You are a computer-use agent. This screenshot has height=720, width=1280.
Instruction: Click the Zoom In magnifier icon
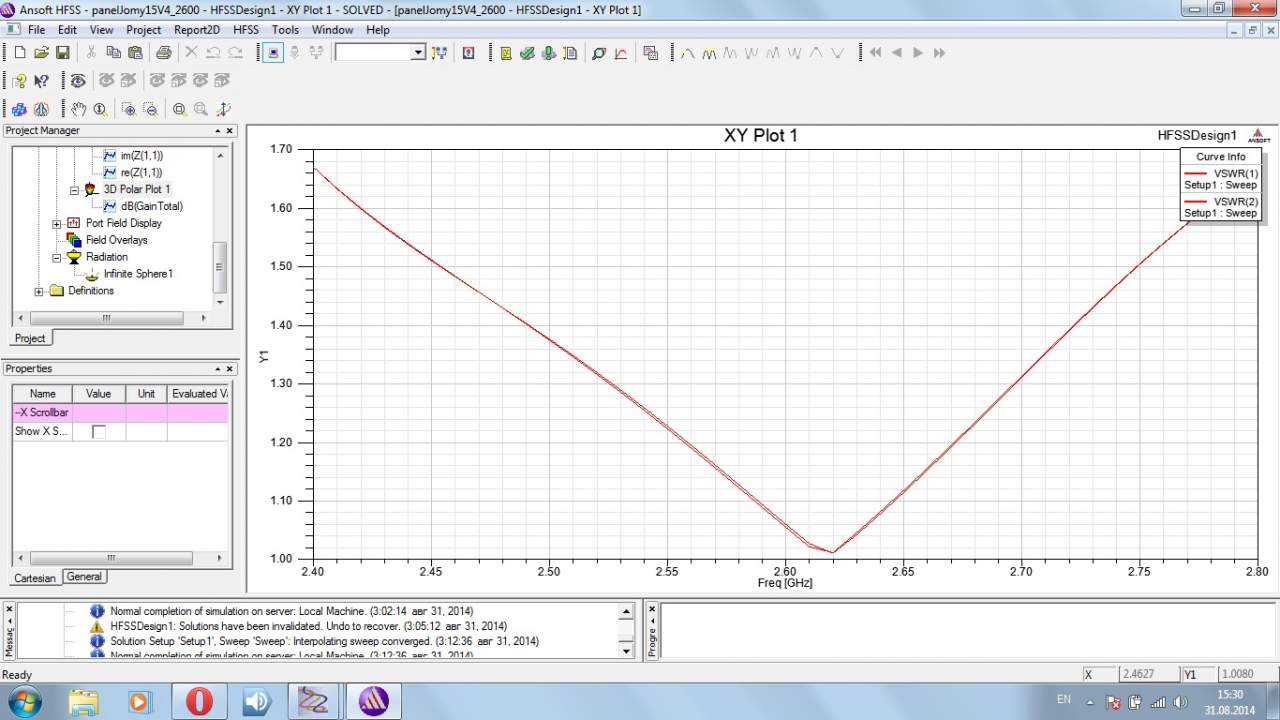pyautogui.click(x=128, y=109)
